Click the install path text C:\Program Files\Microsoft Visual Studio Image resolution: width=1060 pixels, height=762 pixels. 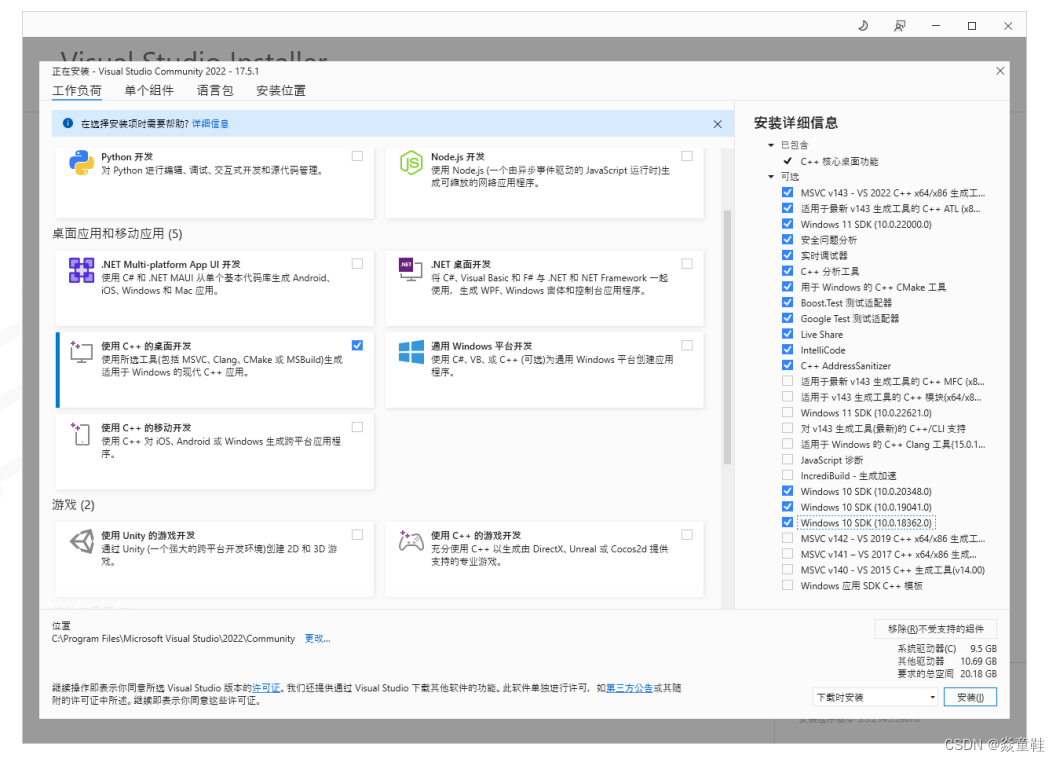point(173,638)
